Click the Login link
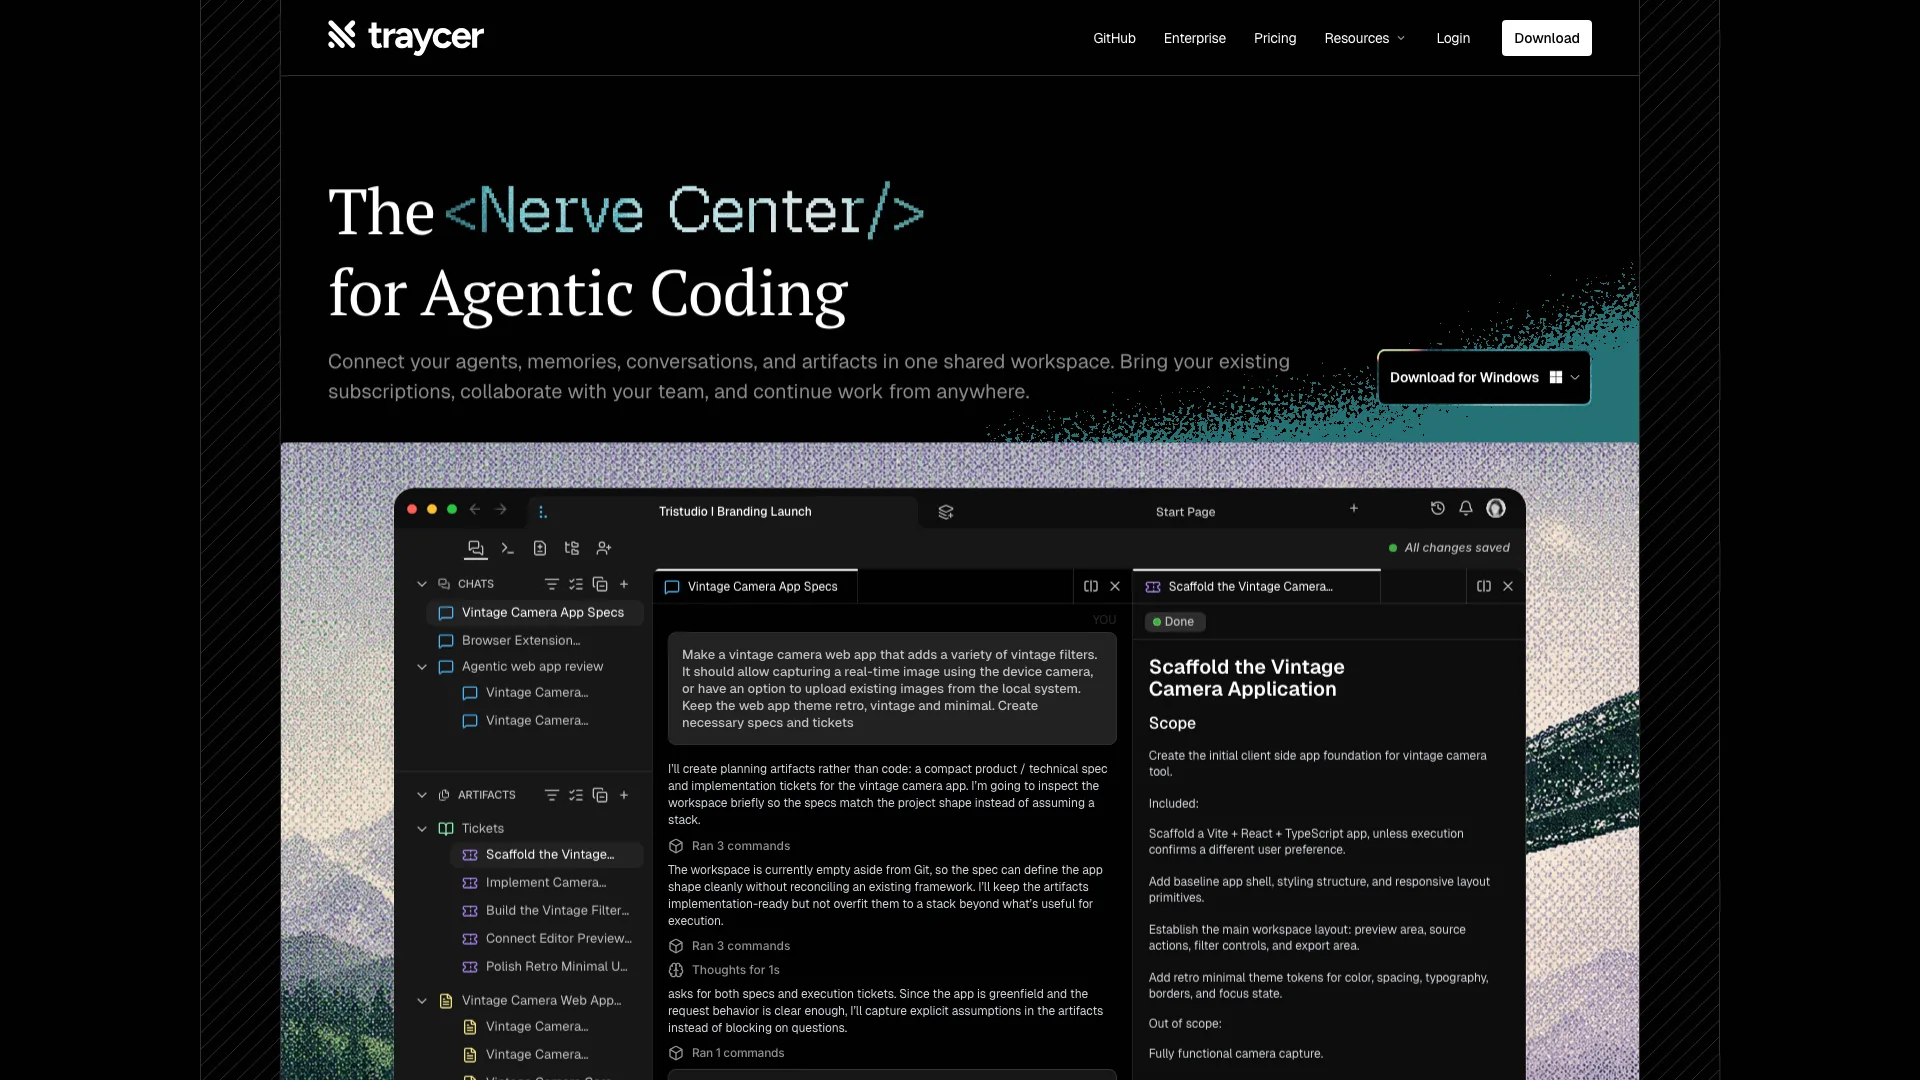 [x=1453, y=38]
